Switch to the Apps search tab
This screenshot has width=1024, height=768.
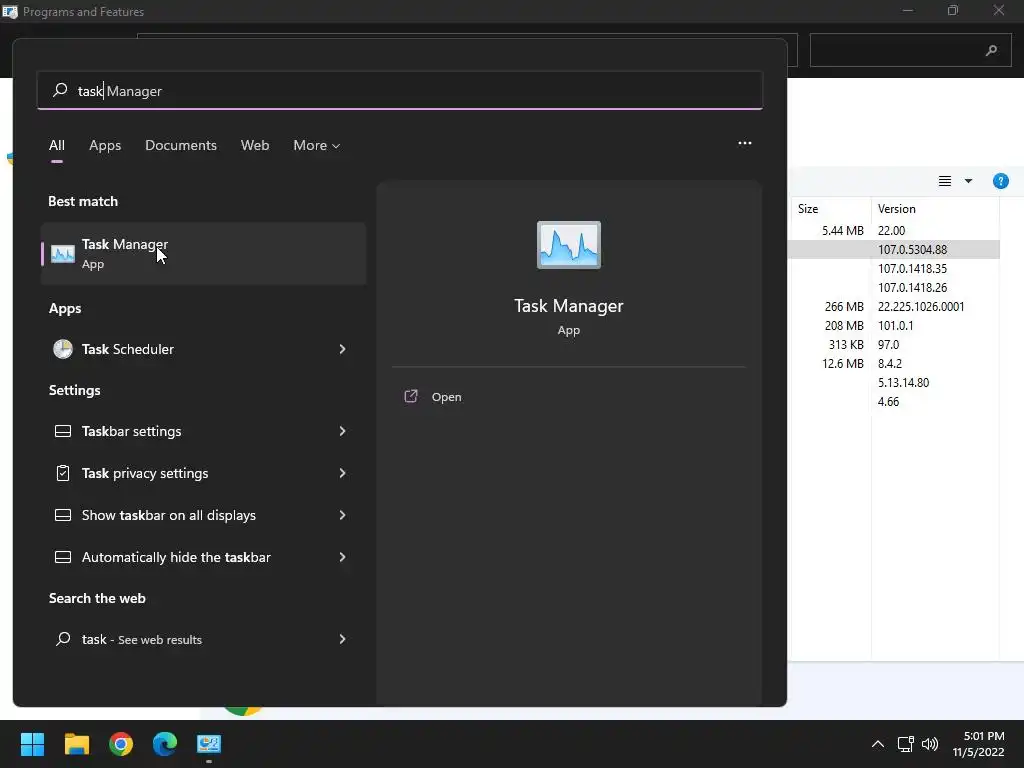coord(105,146)
